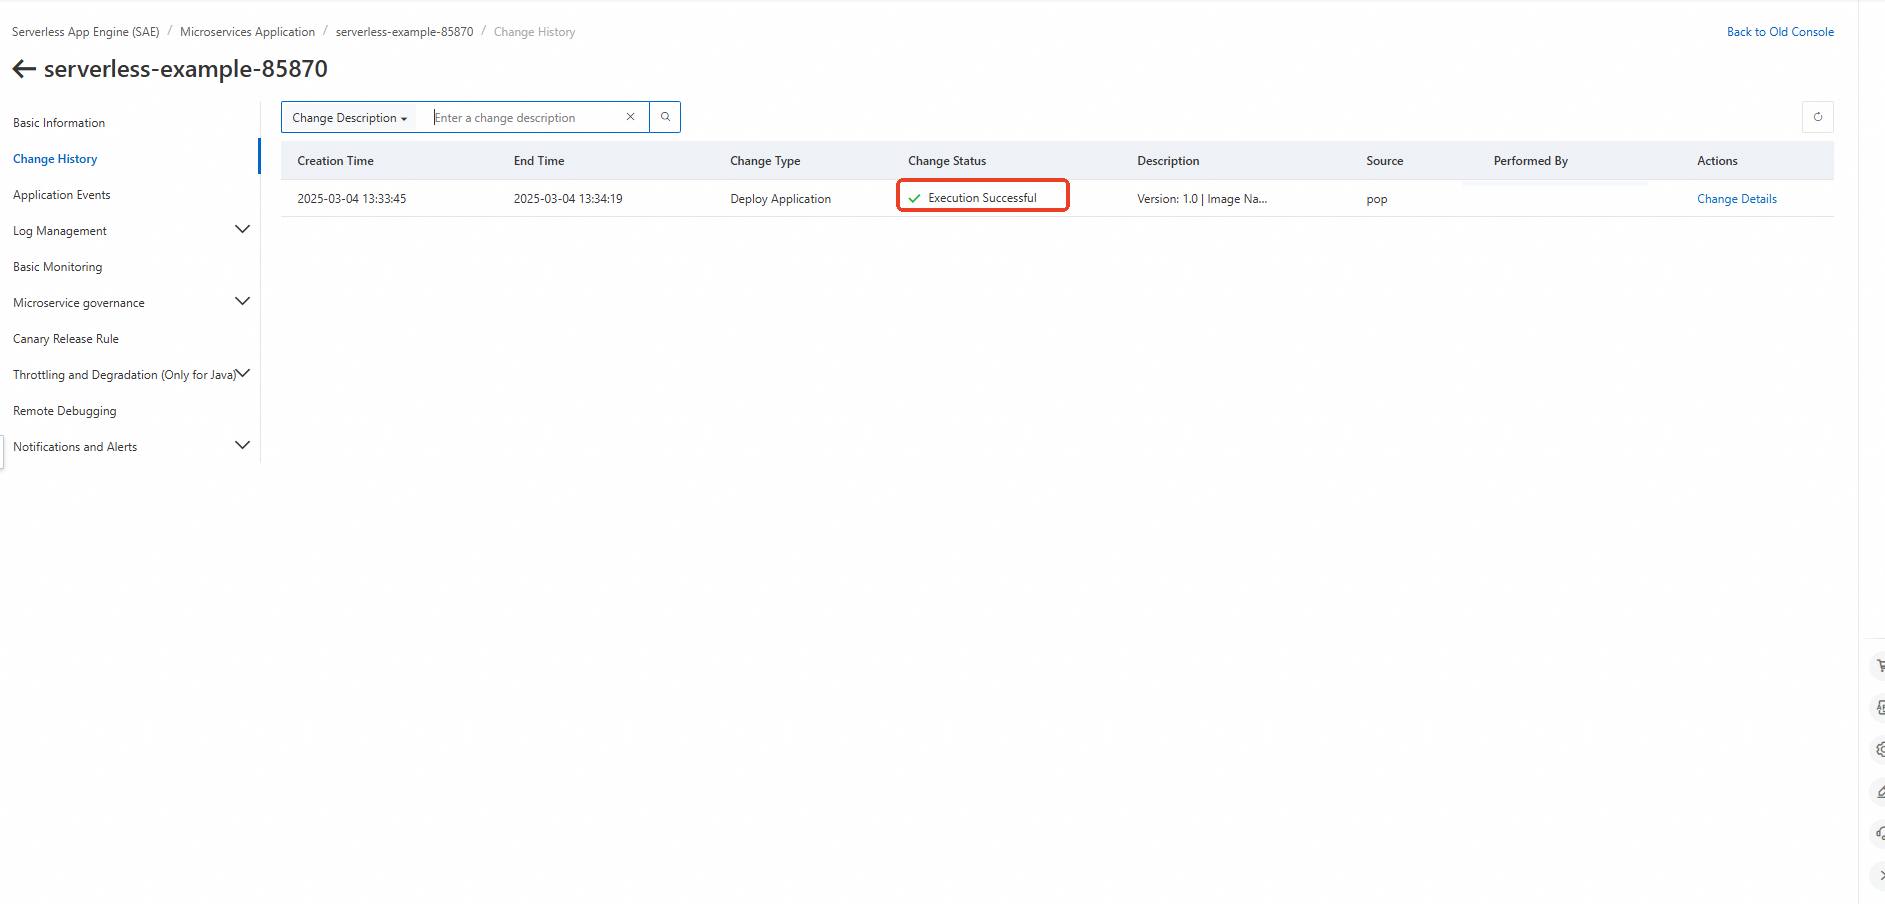This screenshot has height=904, width=1885.
Task: Open Change Details for the deployment
Action: 1736,199
